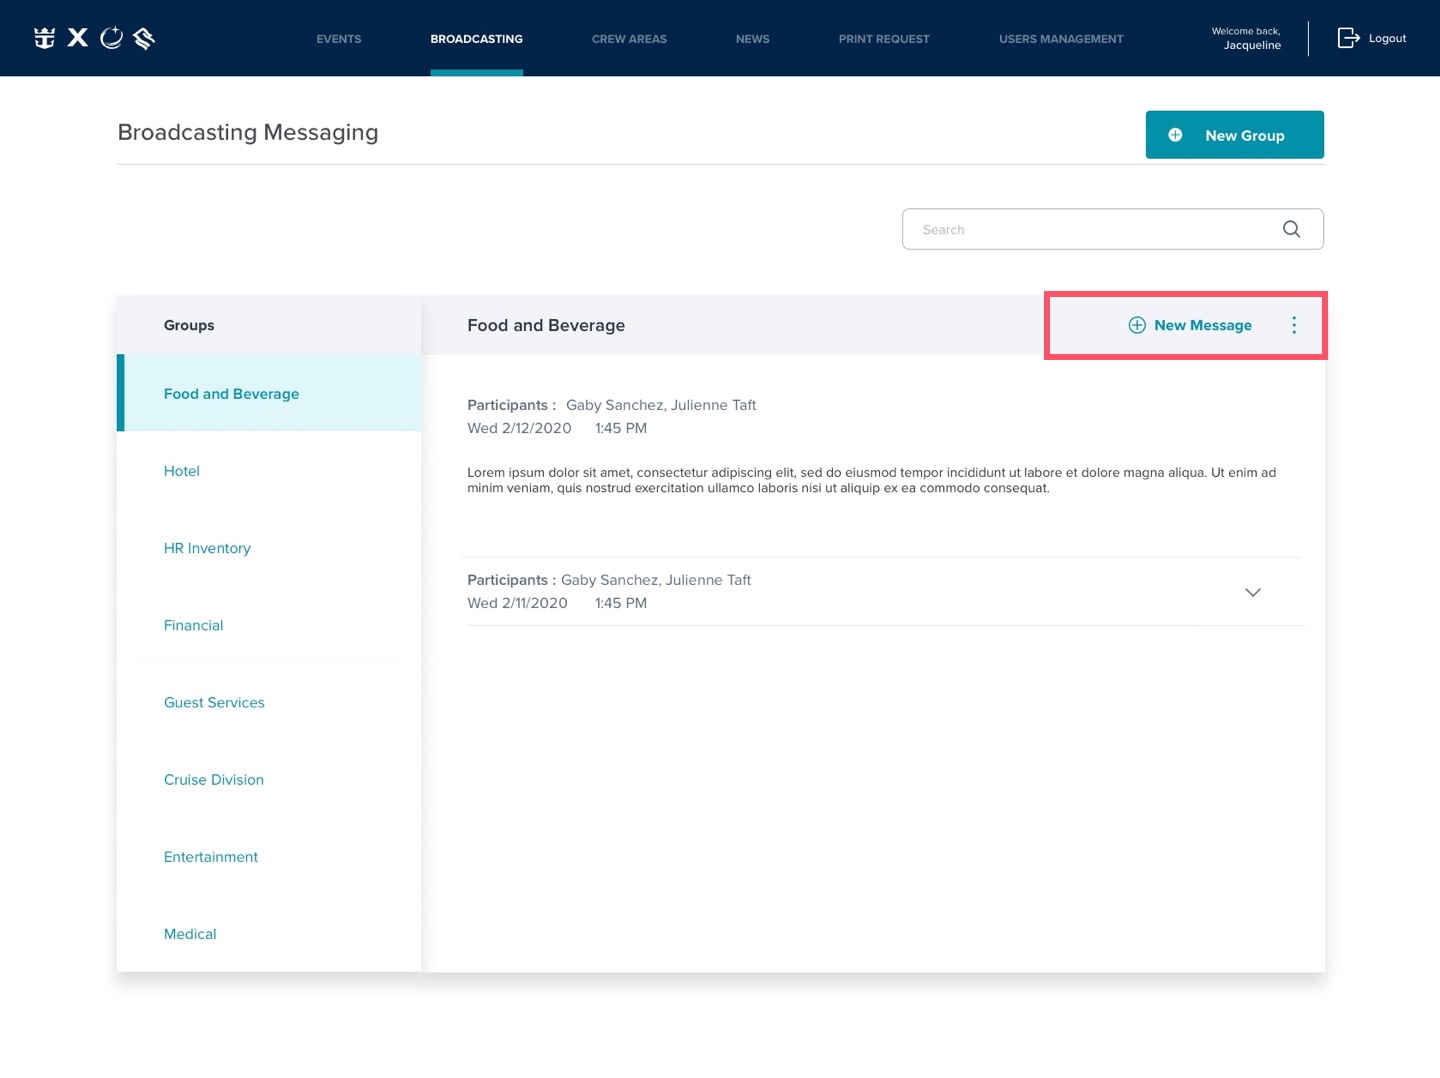
Task: Switch to Crew Areas tab
Action: click(x=629, y=39)
